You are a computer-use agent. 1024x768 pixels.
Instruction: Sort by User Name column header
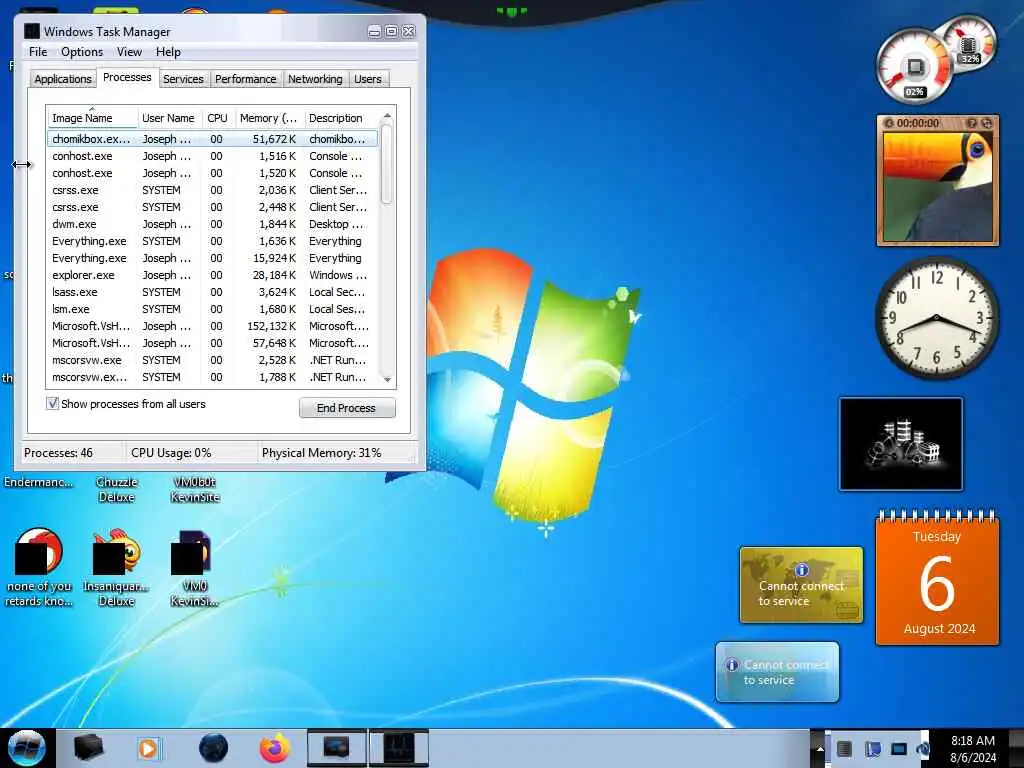(x=169, y=118)
